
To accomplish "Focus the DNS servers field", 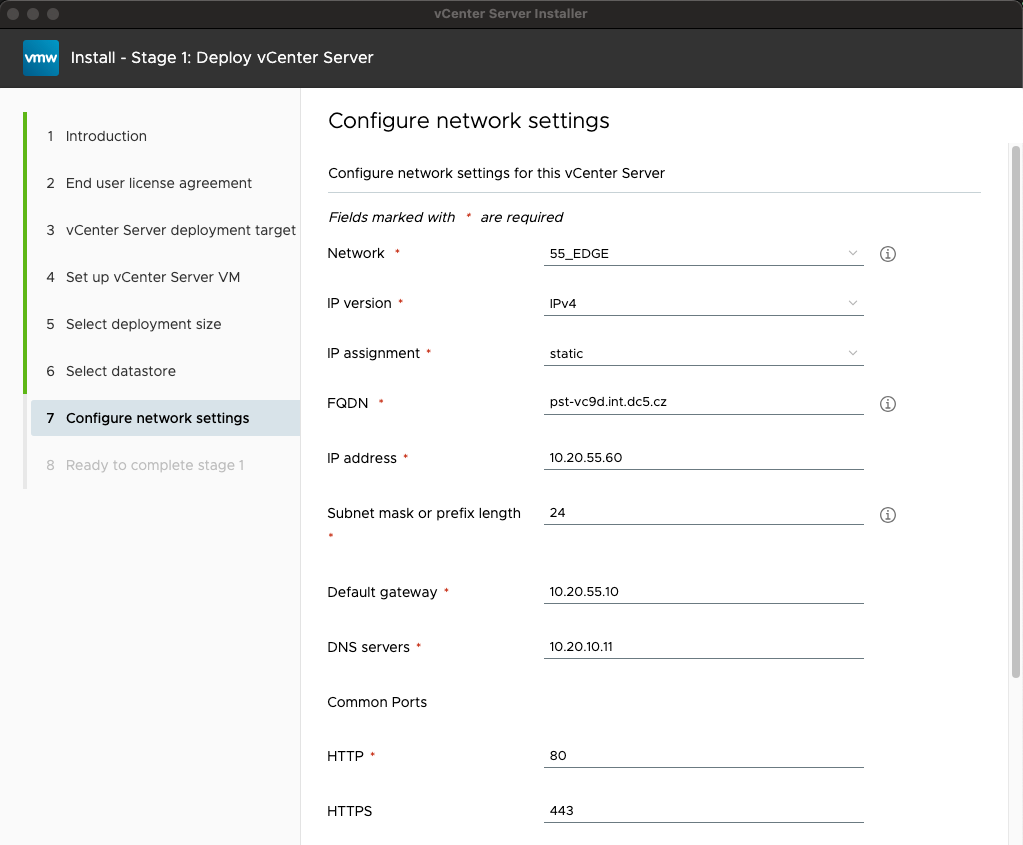I will tap(703, 647).
